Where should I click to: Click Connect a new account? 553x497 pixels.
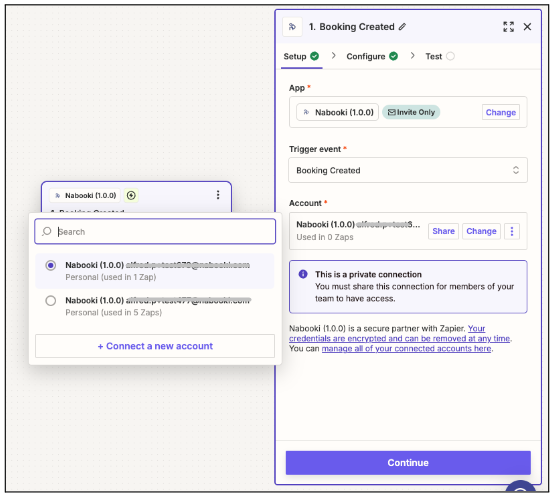[155, 346]
